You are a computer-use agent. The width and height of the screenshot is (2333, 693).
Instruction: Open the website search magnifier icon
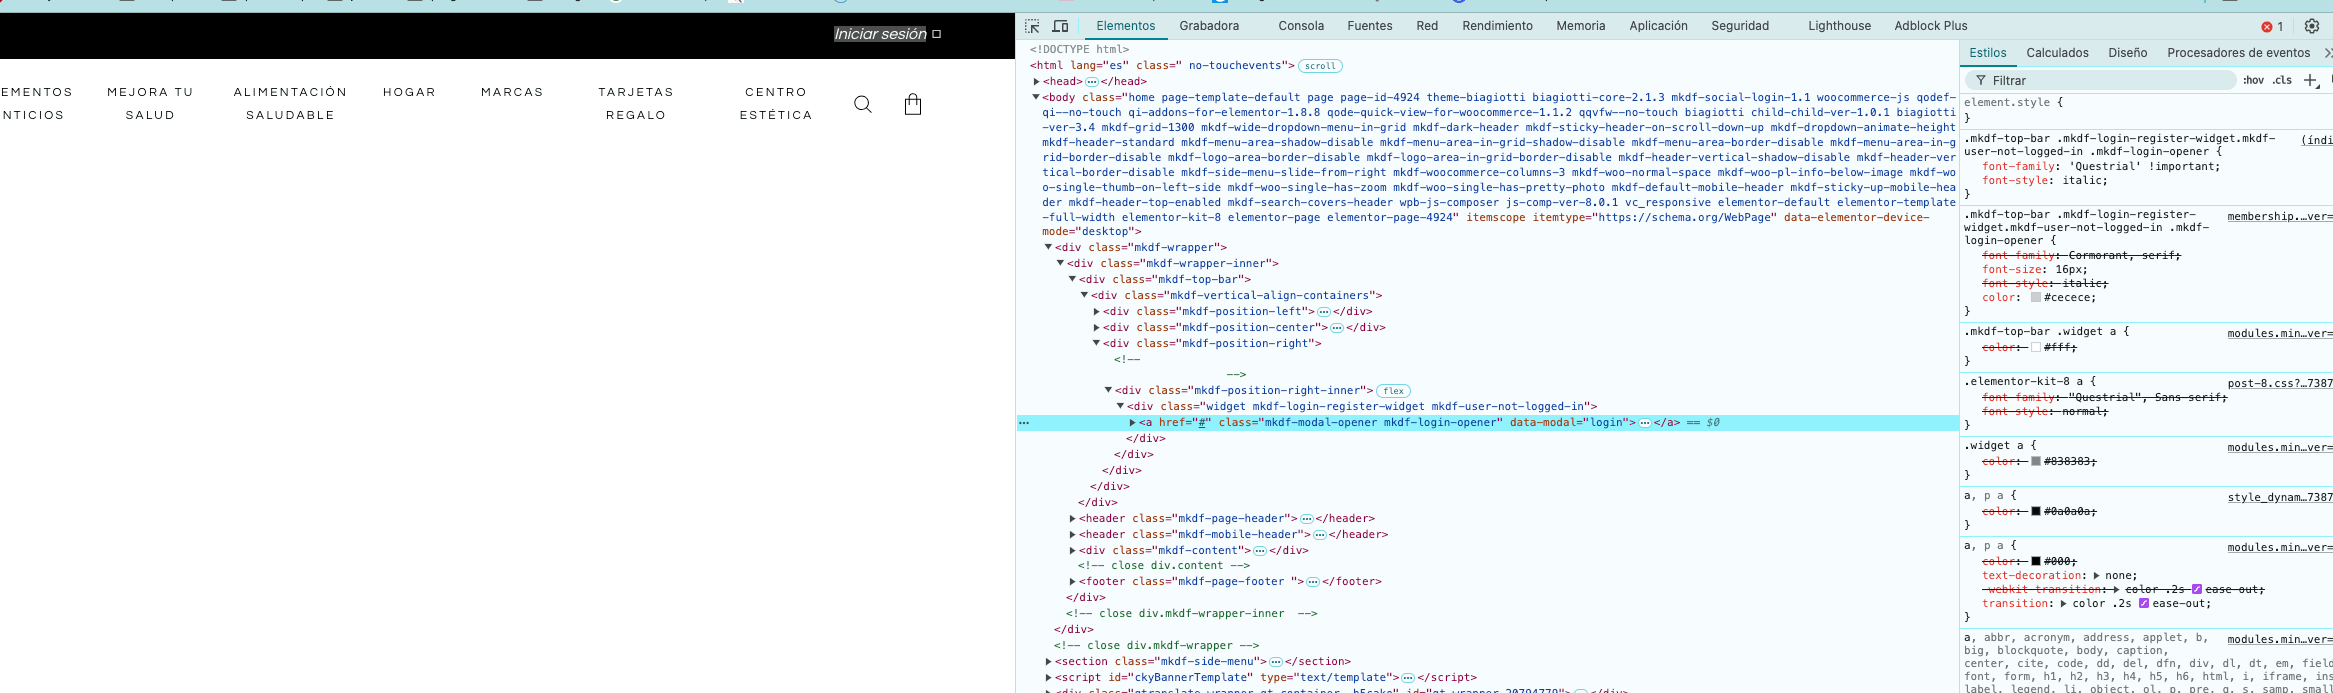pos(863,104)
